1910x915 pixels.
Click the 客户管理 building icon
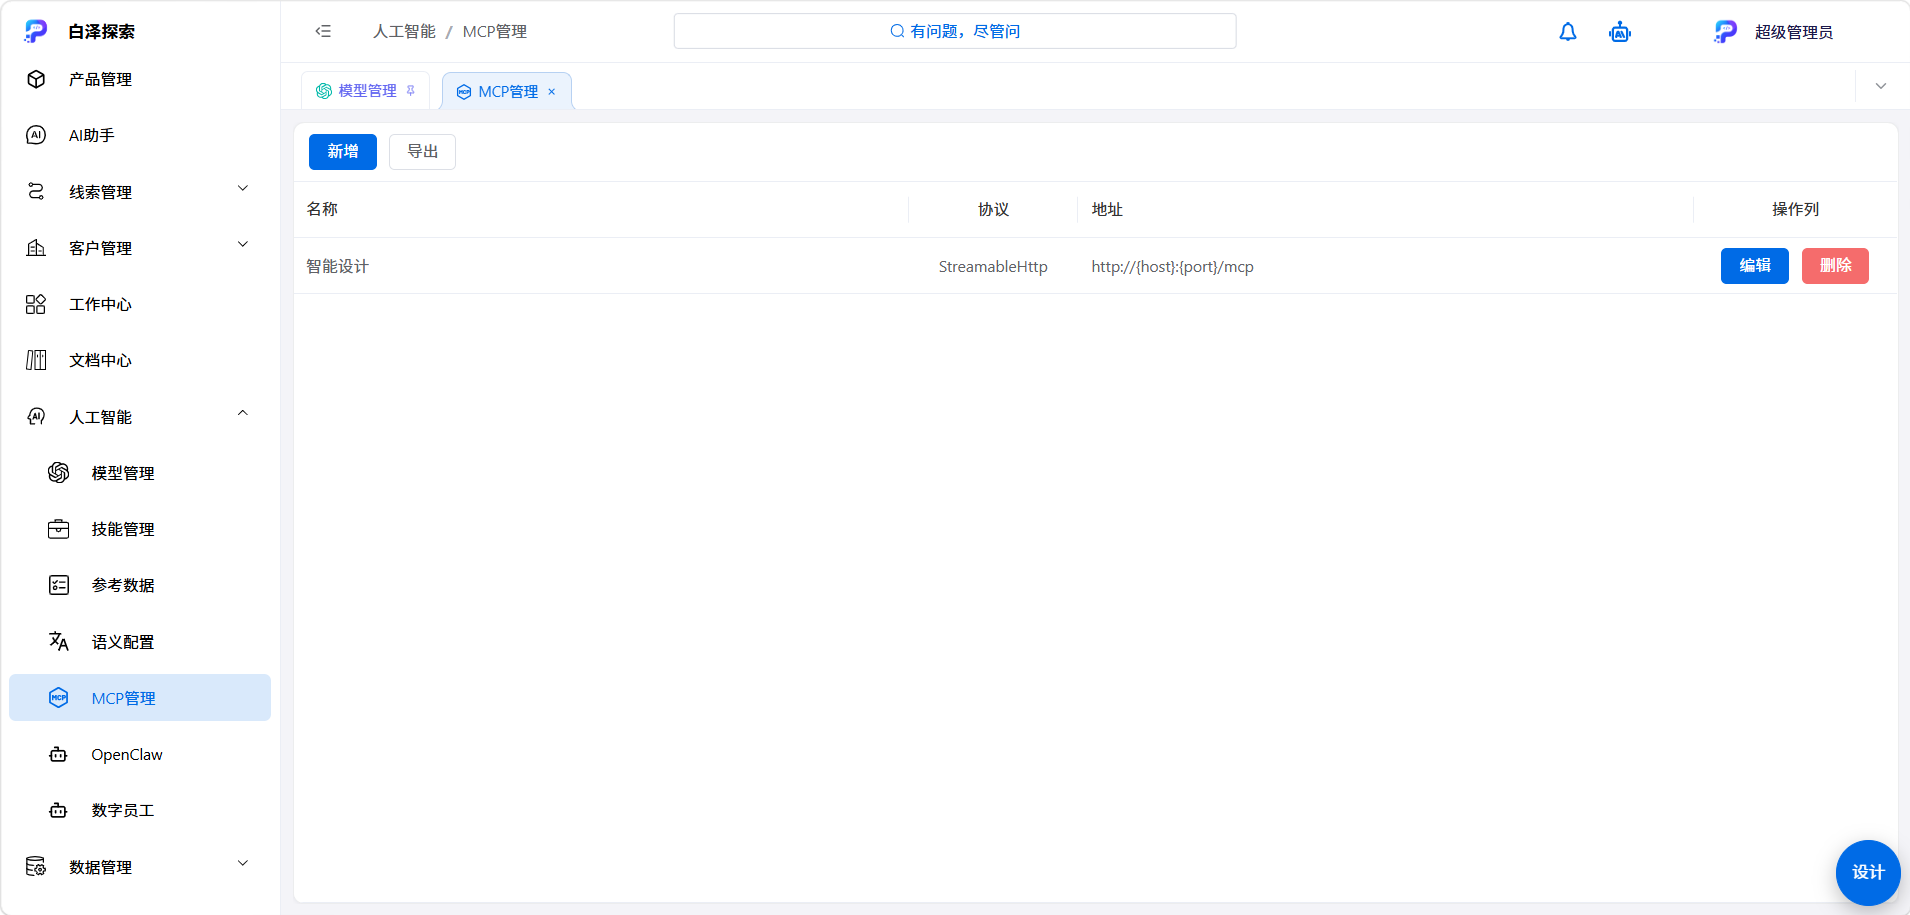click(x=36, y=247)
